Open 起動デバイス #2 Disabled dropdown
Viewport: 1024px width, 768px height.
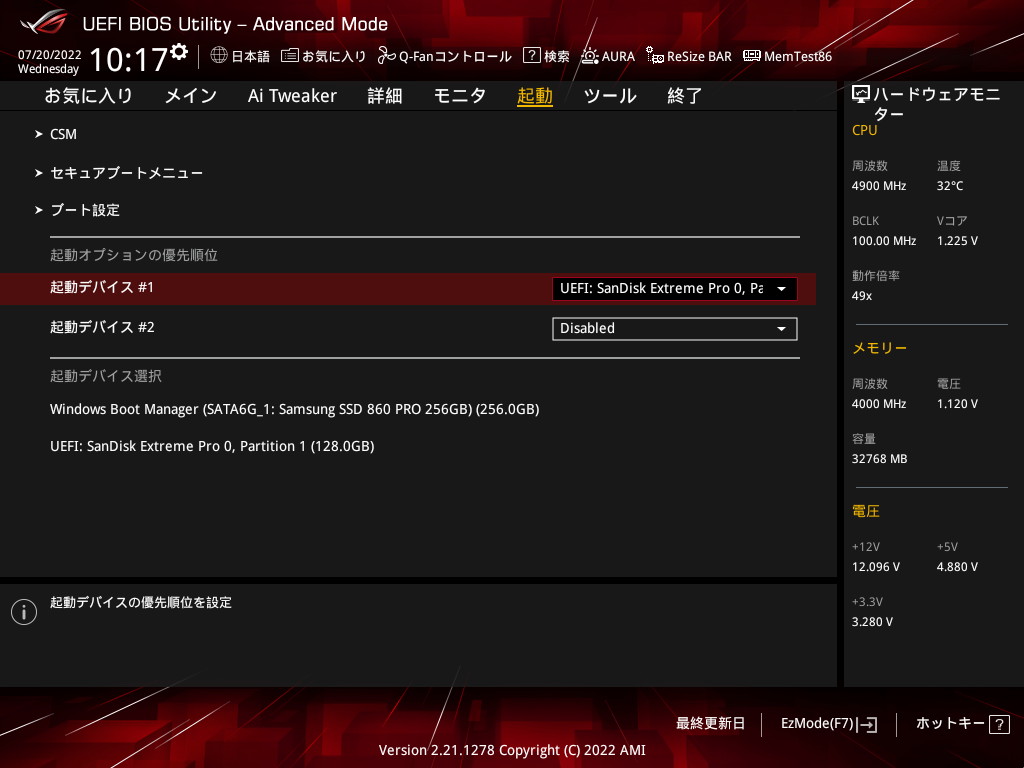point(674,328)
